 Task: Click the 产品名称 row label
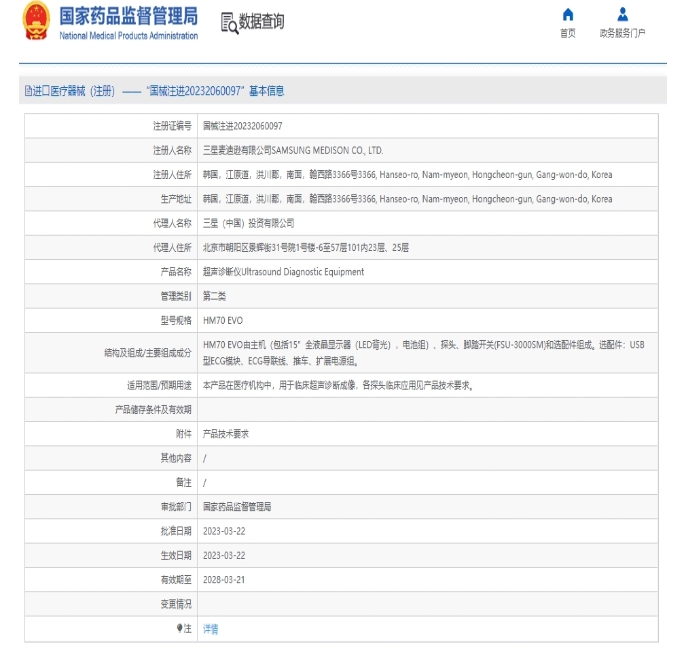pos(176,272)
